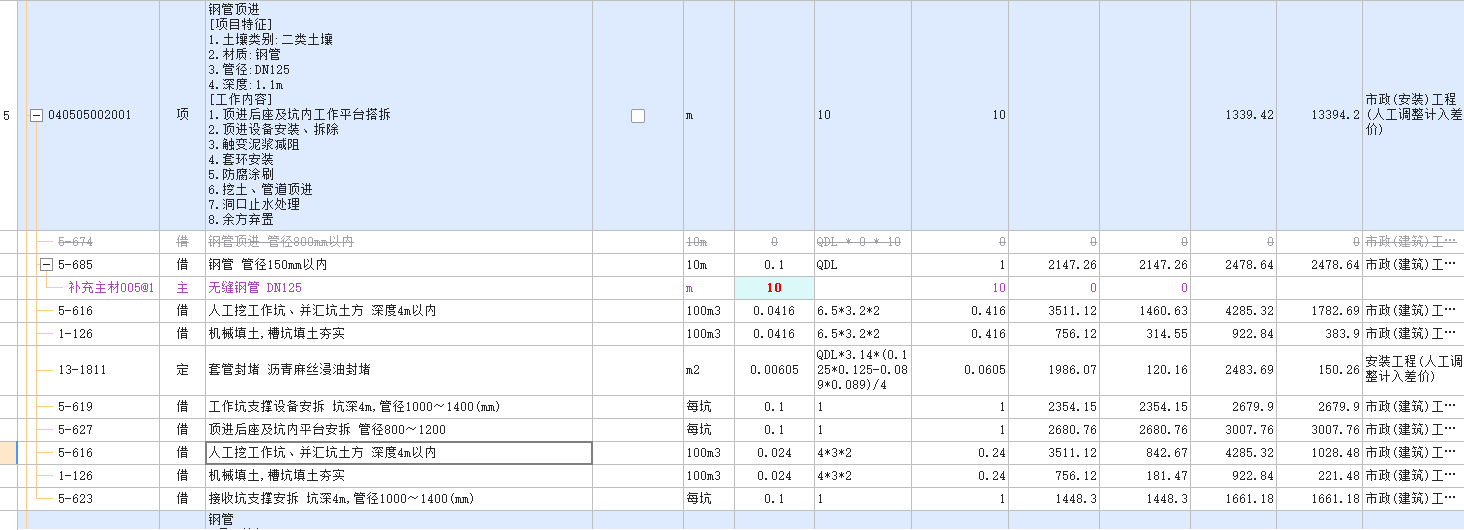Select item code 040505002001
This screenshot has height=530, width=1464.
point(89,115)
